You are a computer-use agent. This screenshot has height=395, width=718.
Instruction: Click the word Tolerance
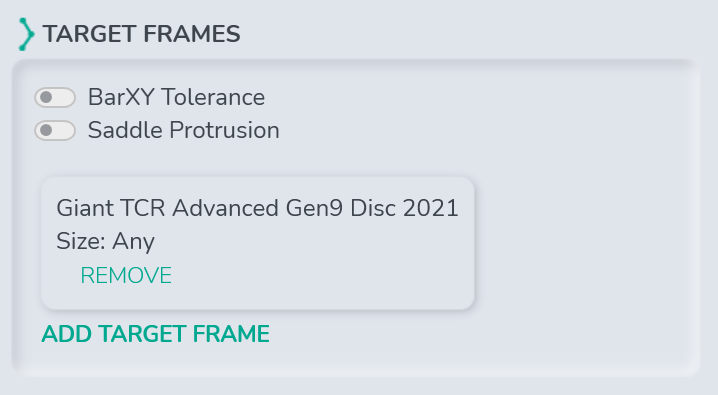[x=213, y=97]
